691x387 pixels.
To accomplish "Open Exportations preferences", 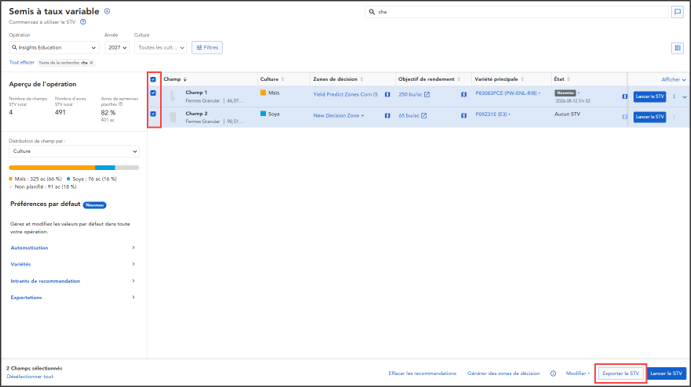I will pos(73,298).
